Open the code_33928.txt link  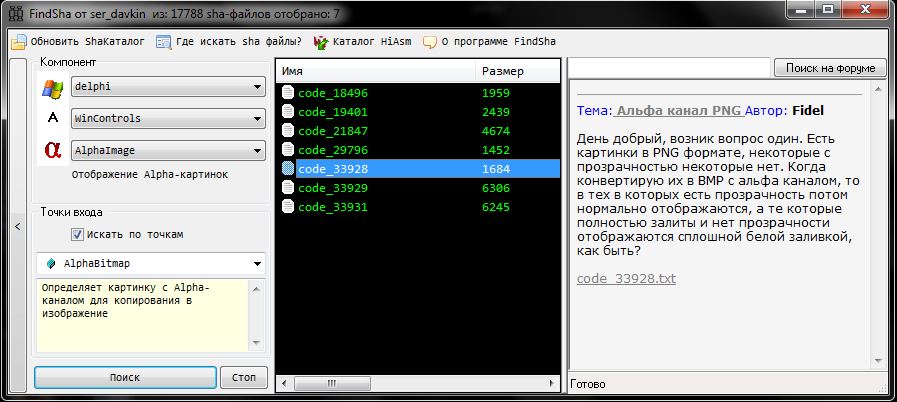pyautogui.click(x=626, y=277)
